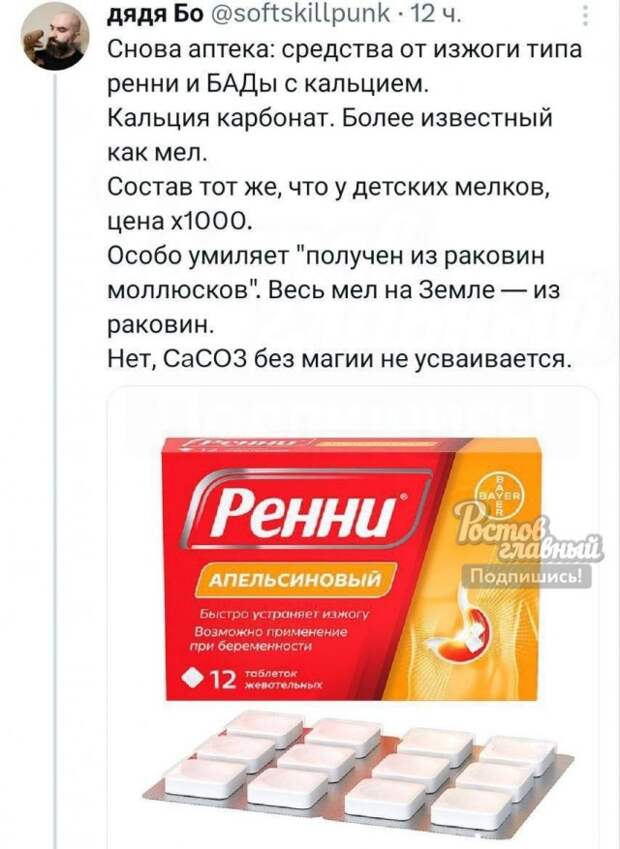Click the tweet line starting 'Снова аптека'

pos(345,49)
